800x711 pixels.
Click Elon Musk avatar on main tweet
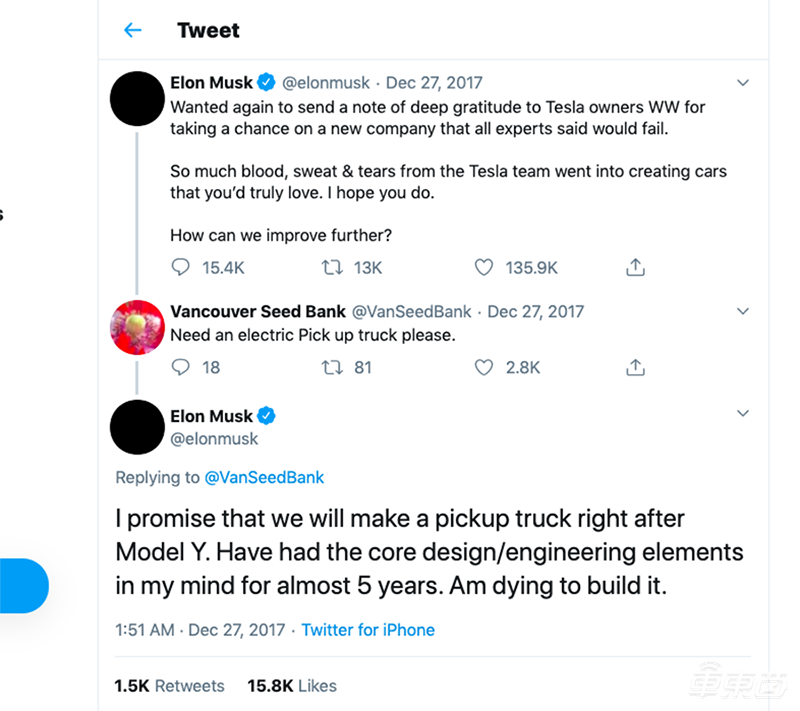pyautogui.click(x=137, y=427)
